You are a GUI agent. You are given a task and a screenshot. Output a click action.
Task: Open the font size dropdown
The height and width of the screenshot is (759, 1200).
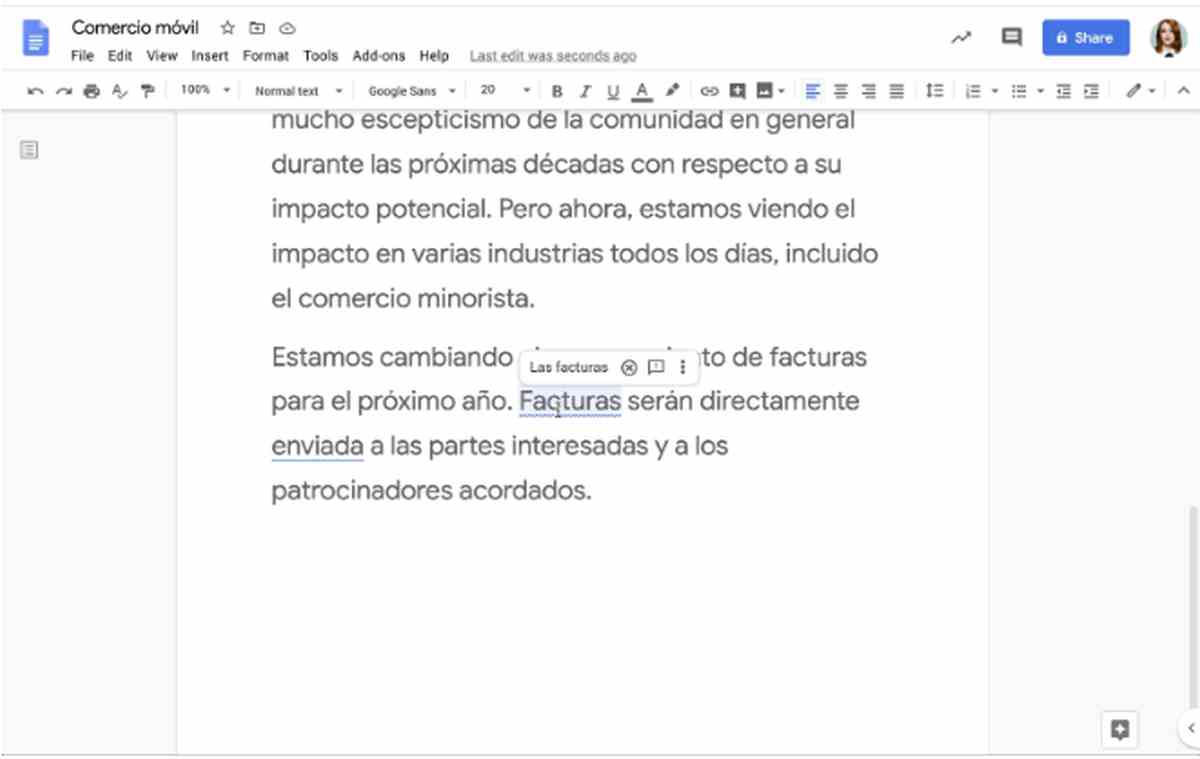coord(498,90)
